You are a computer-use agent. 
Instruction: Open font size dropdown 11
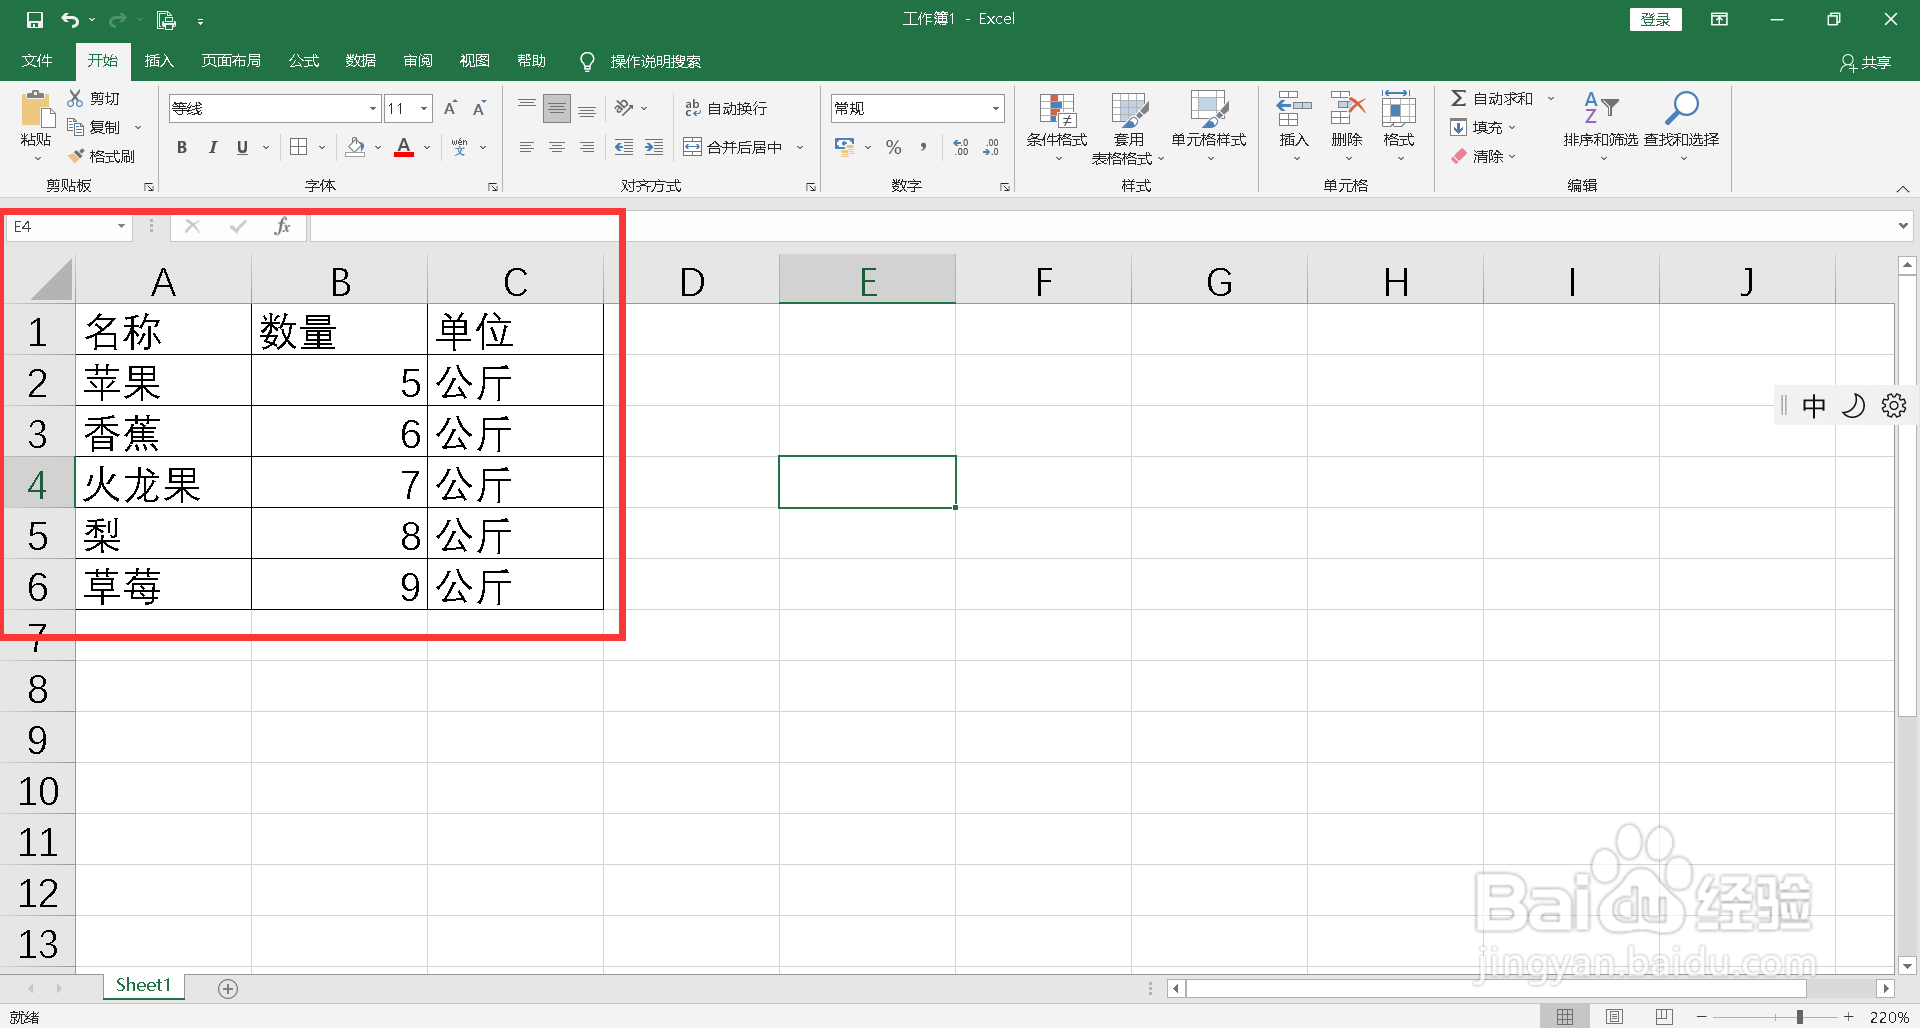tap(425, 108)
